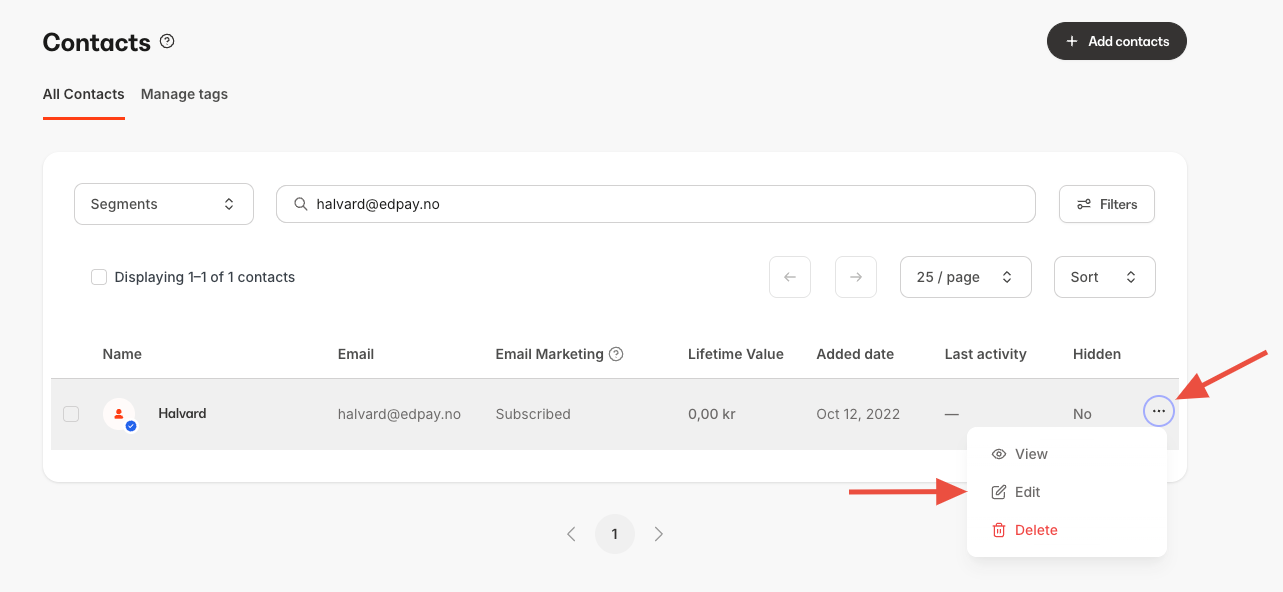
Task: Open the Filters panel
Action: coord(1107,204)
